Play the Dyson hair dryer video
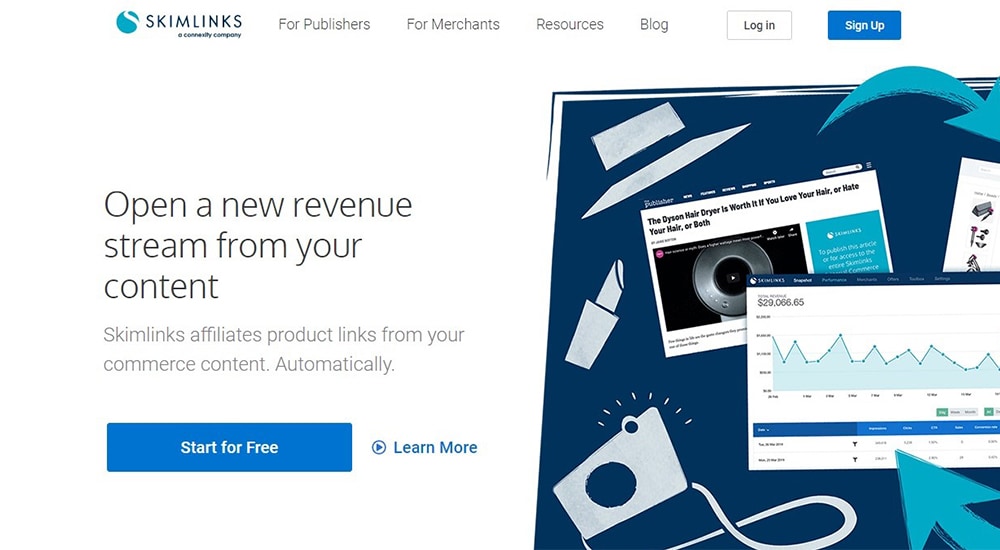The image size is (1000, 550). click(x=733, y=277)
